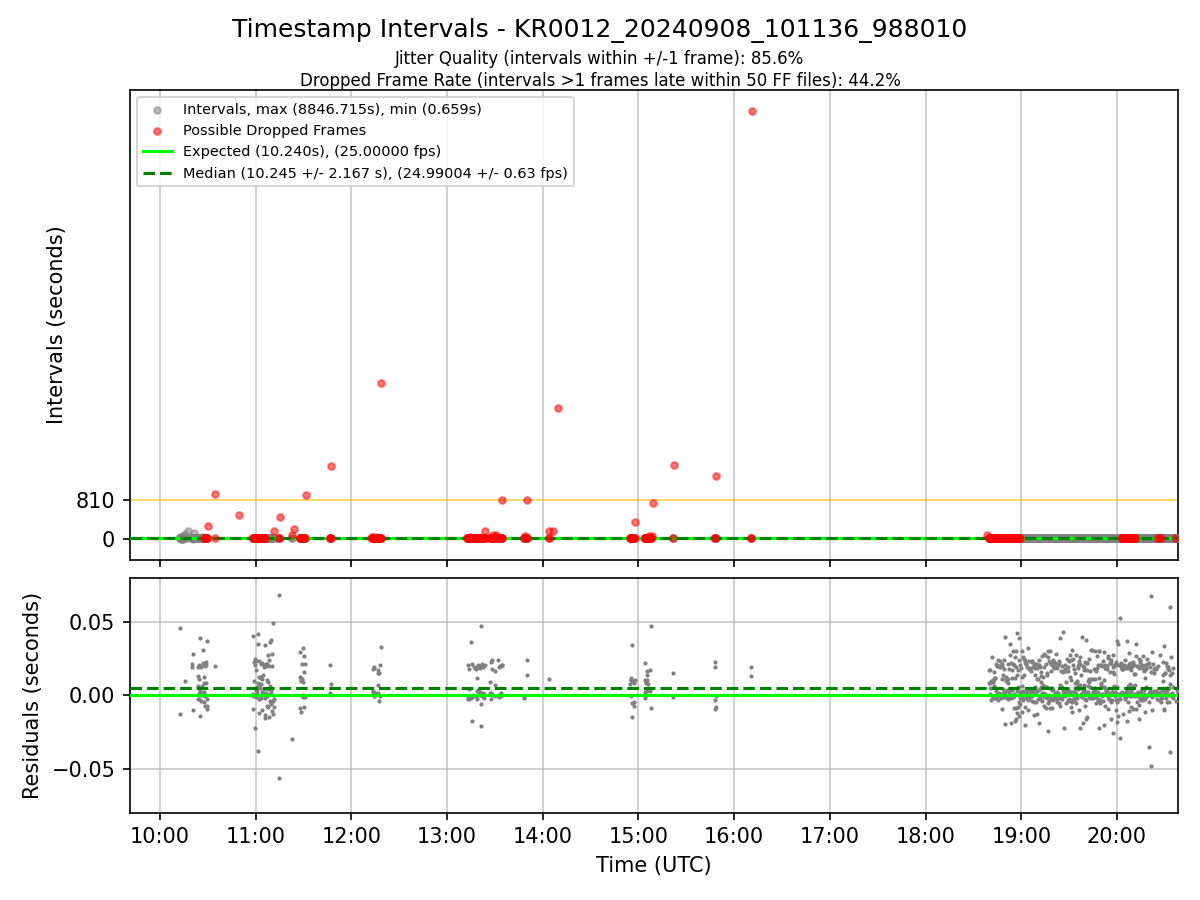Click the dashed green line sample in legend
Viewport: 1200px width, 900px height.
click(x=157, y=173)
